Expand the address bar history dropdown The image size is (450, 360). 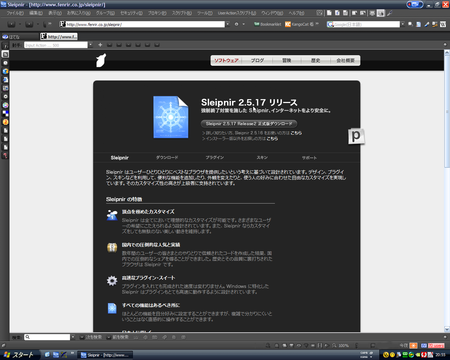click(228, 24)
